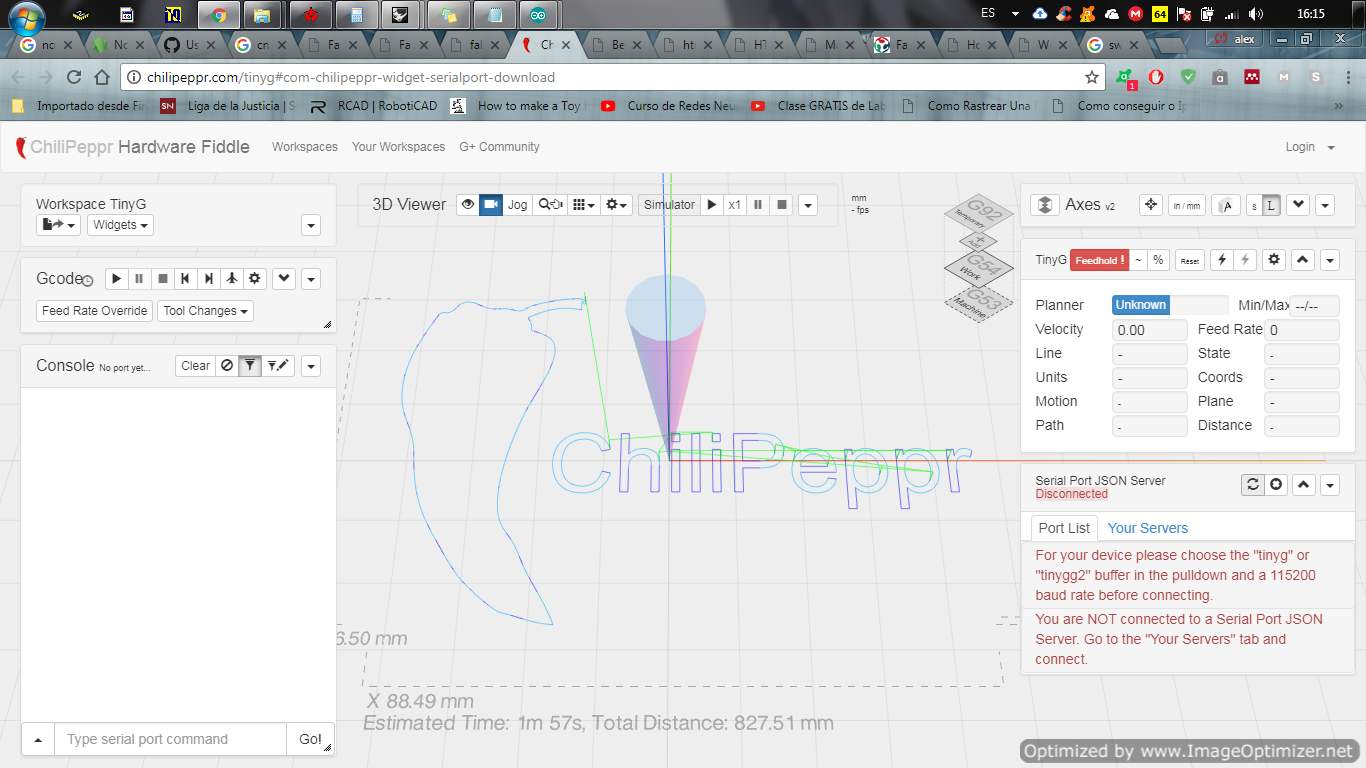Click the x1 simulator speed button
The image size is (1366, 768).
click(x=735, y=205)
